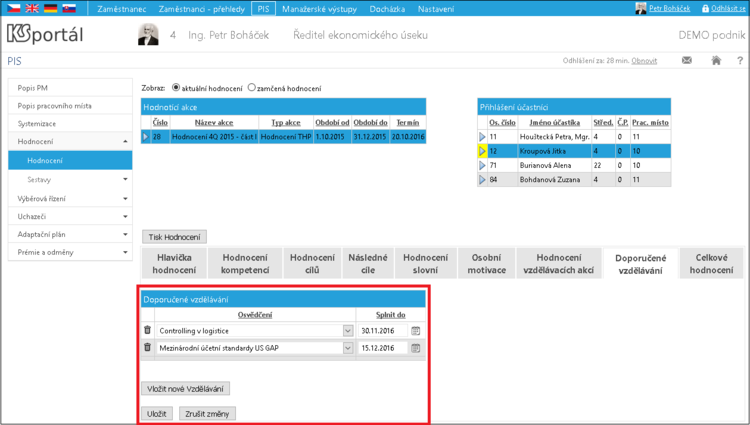Switch to Hodnocení cílů tab

(x=312, y=263)
